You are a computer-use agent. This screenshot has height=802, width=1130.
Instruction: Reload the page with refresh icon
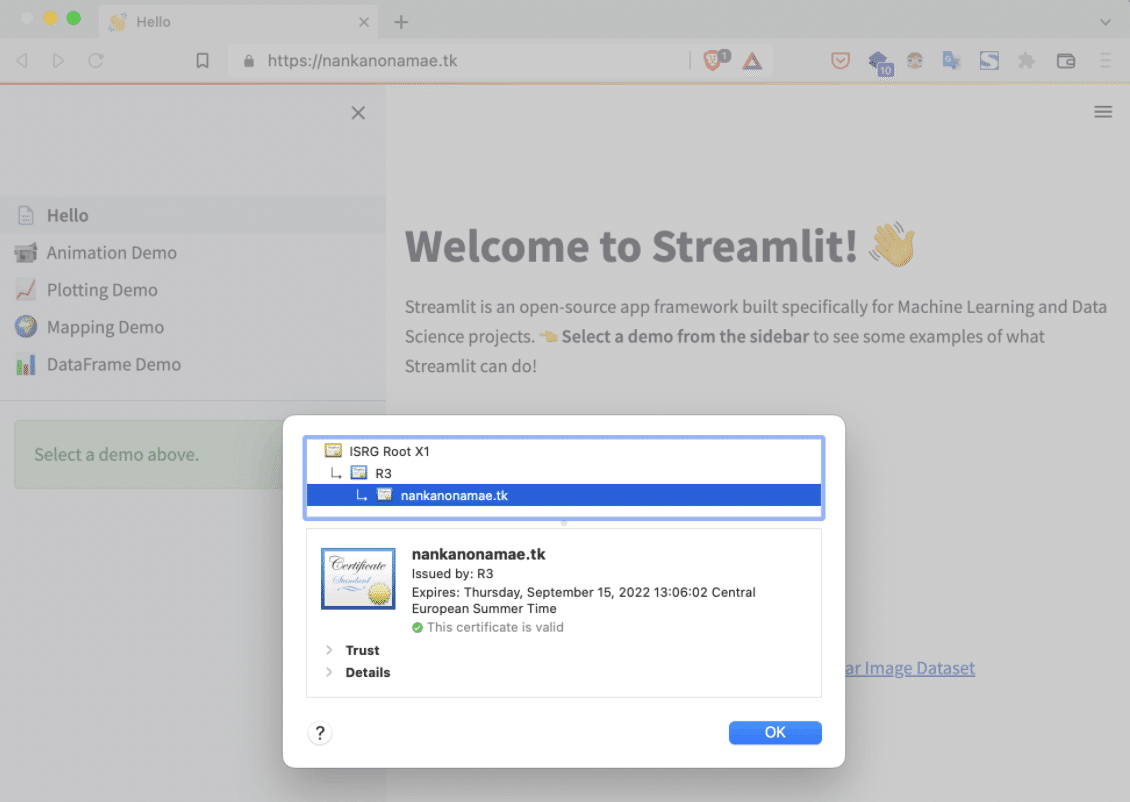[96, 61]
